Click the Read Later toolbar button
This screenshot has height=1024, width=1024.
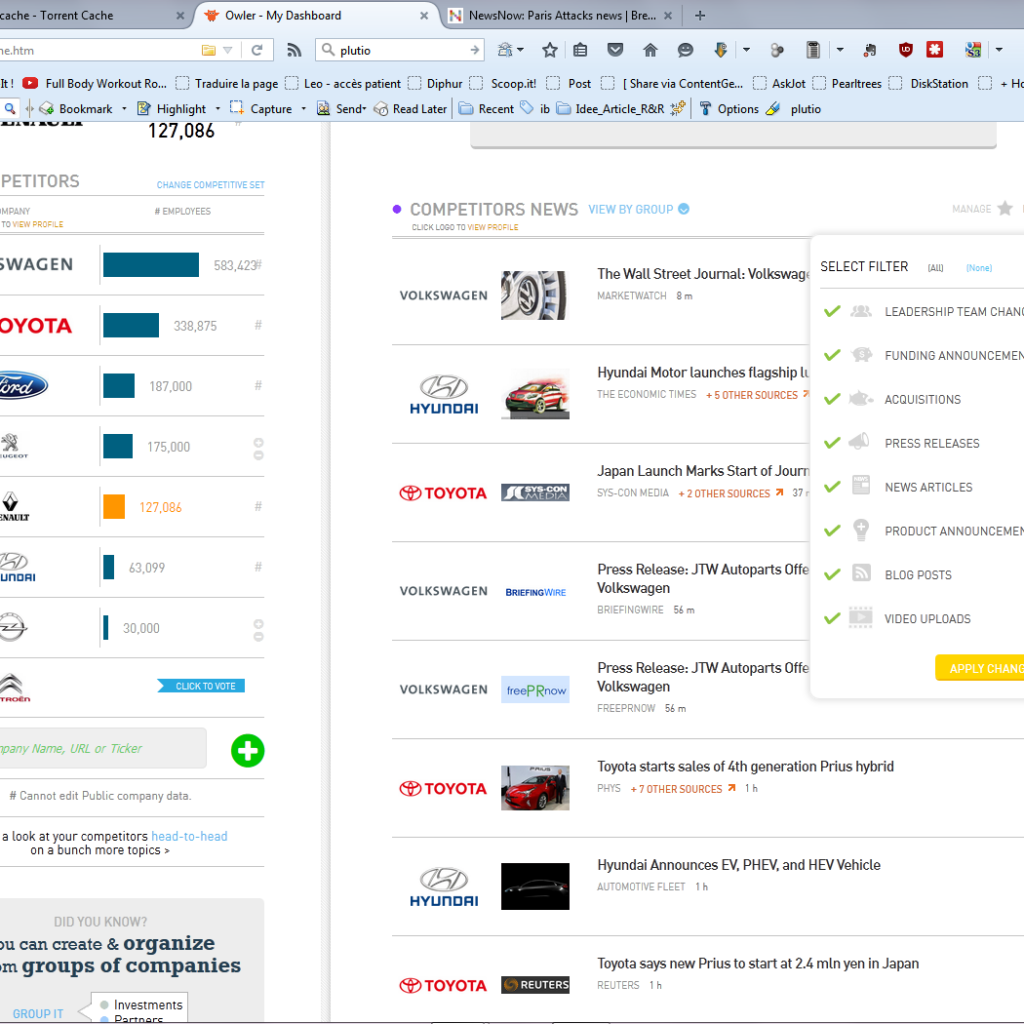[x=411, y=108]
